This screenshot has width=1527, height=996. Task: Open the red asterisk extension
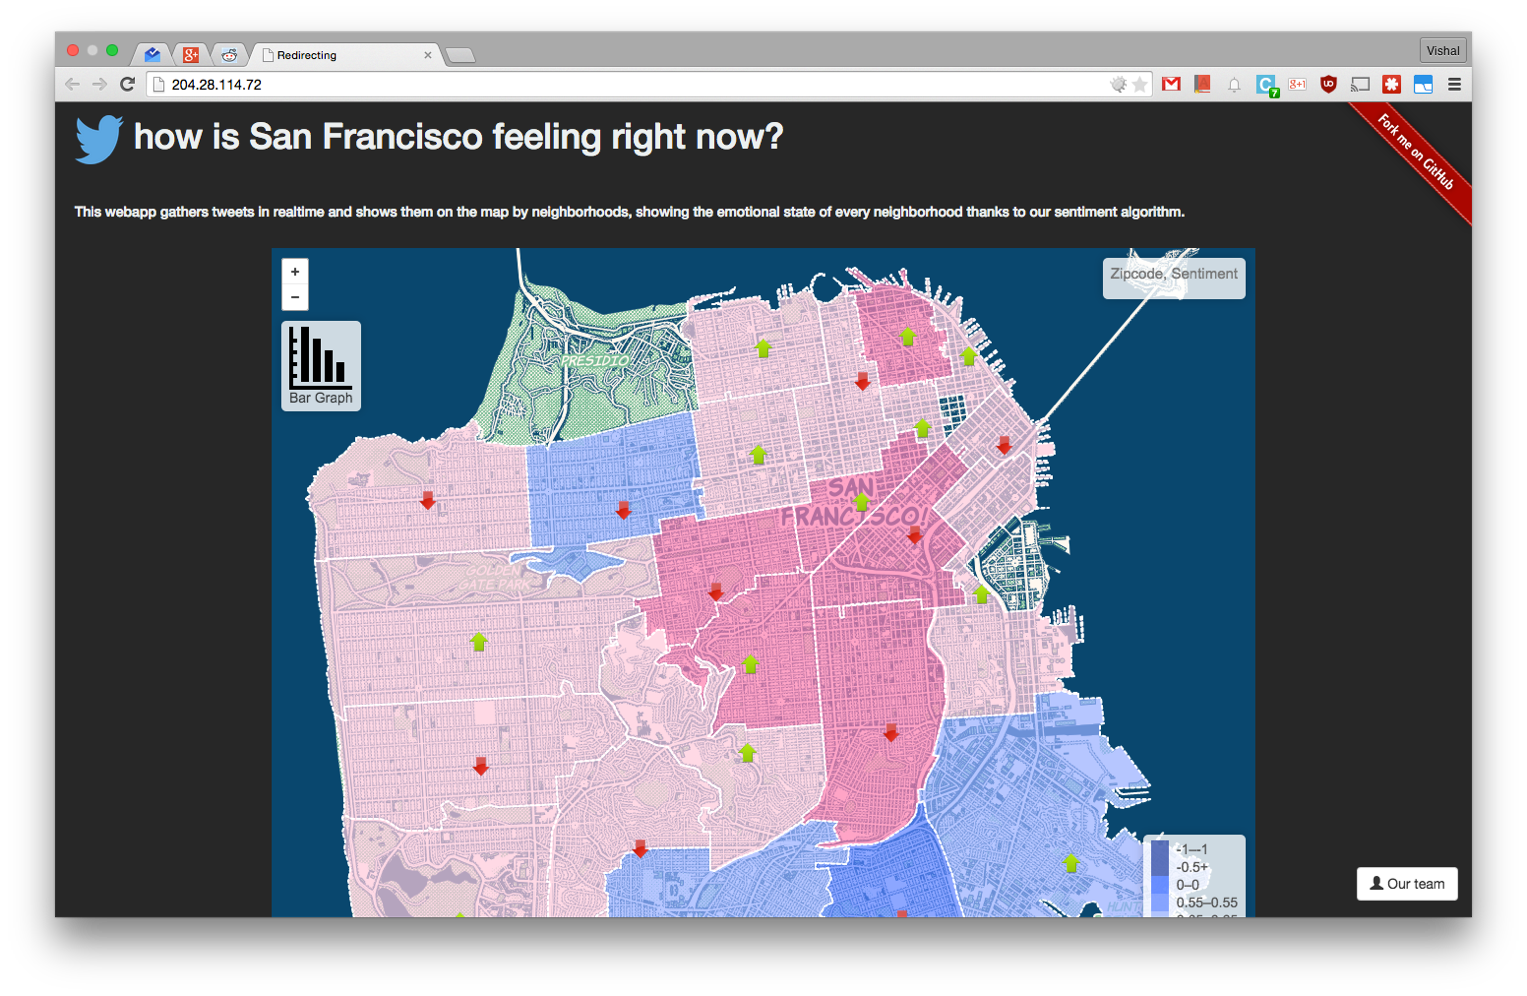pos(1391,85)
